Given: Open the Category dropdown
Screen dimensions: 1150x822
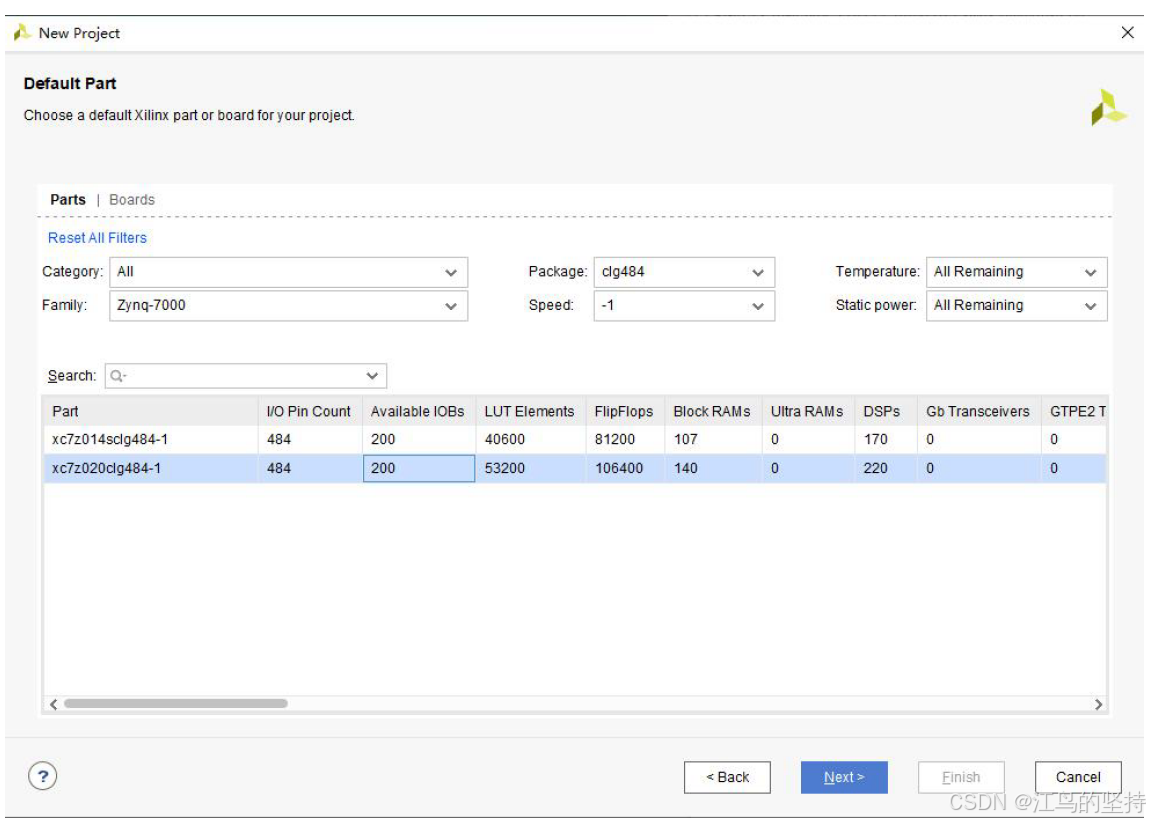Looking at the screenshot, I should pyautogui.click(x=288, y=272).
